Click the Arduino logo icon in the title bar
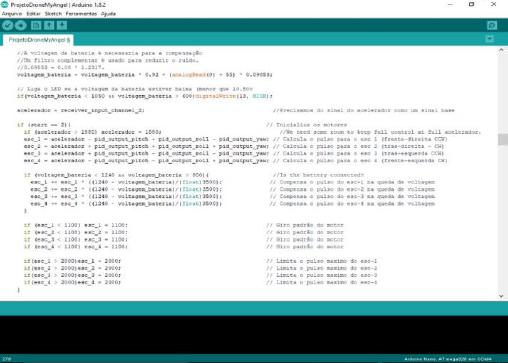 point(5,5)
